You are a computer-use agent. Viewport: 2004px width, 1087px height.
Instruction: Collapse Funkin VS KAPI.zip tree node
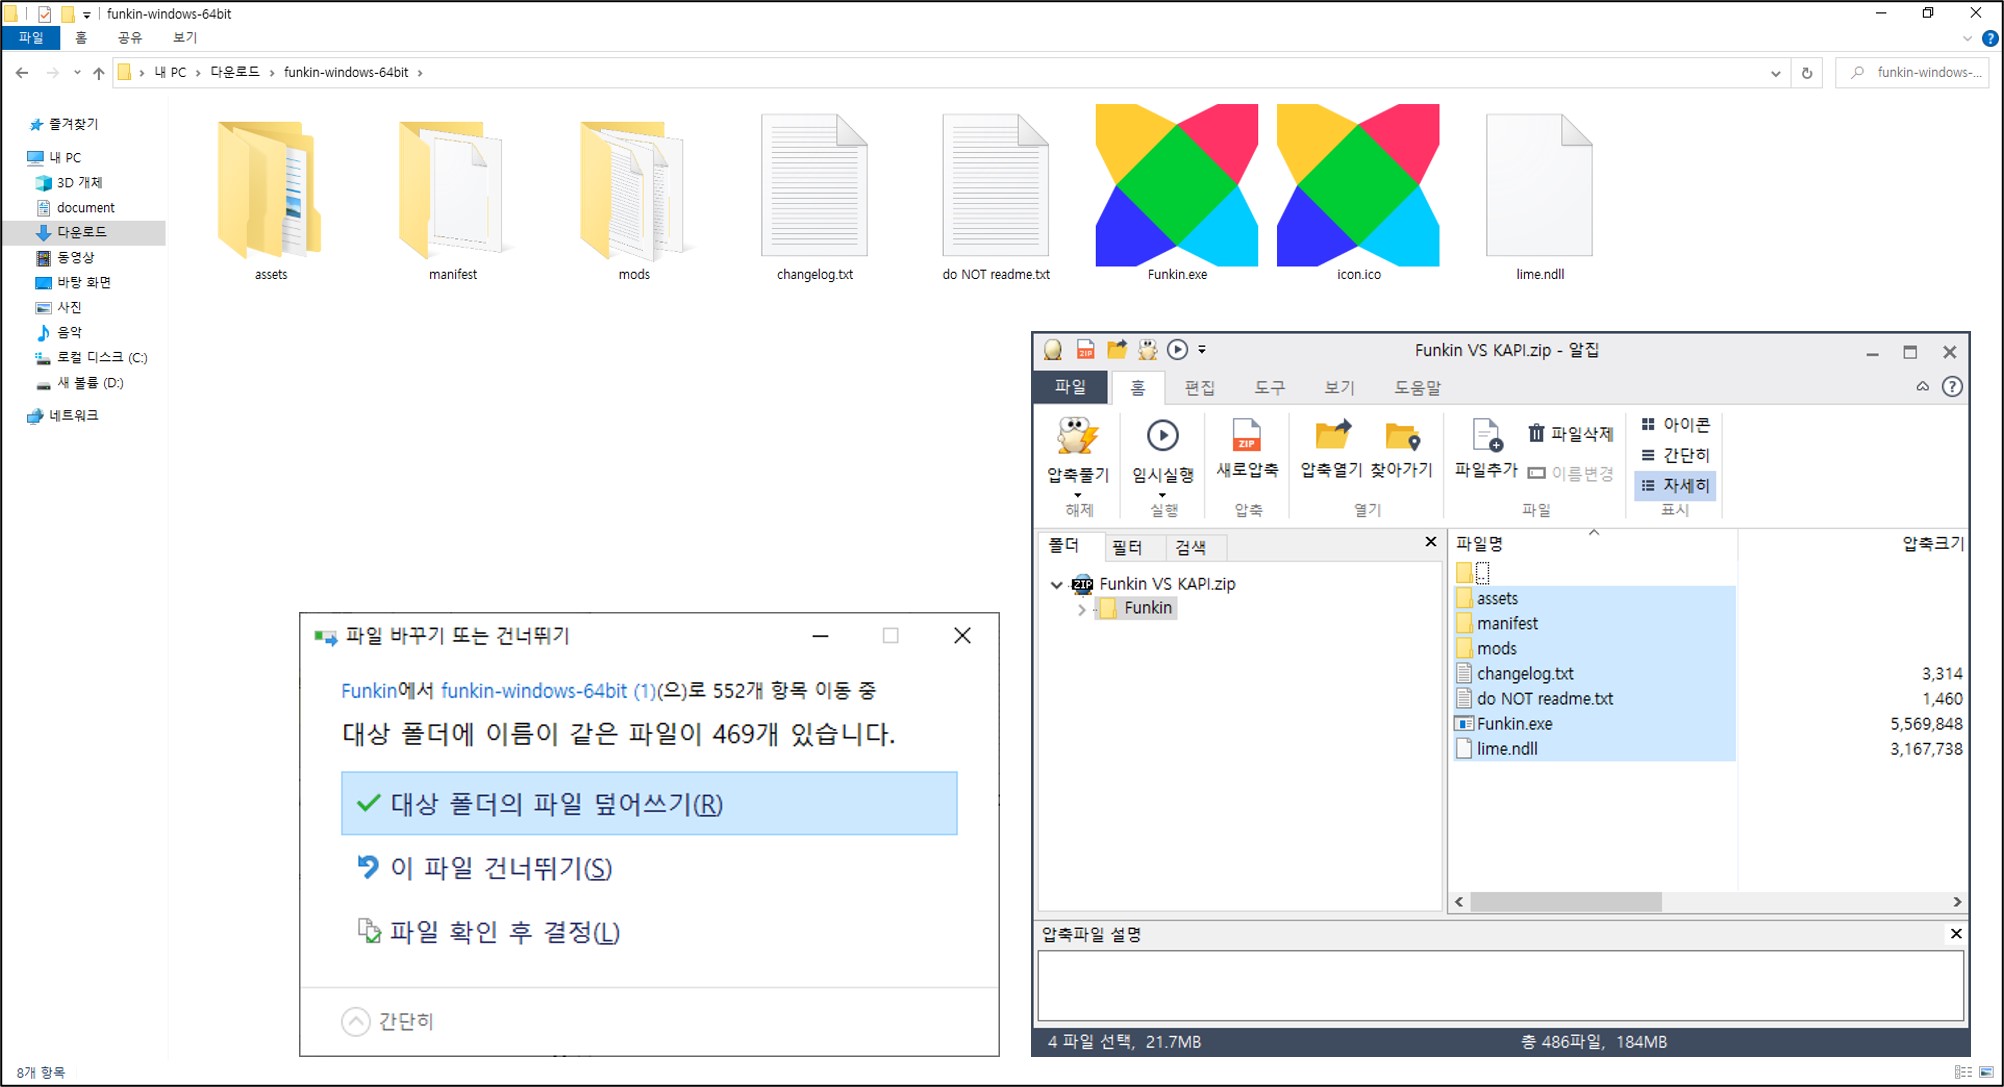[1056, 584]
